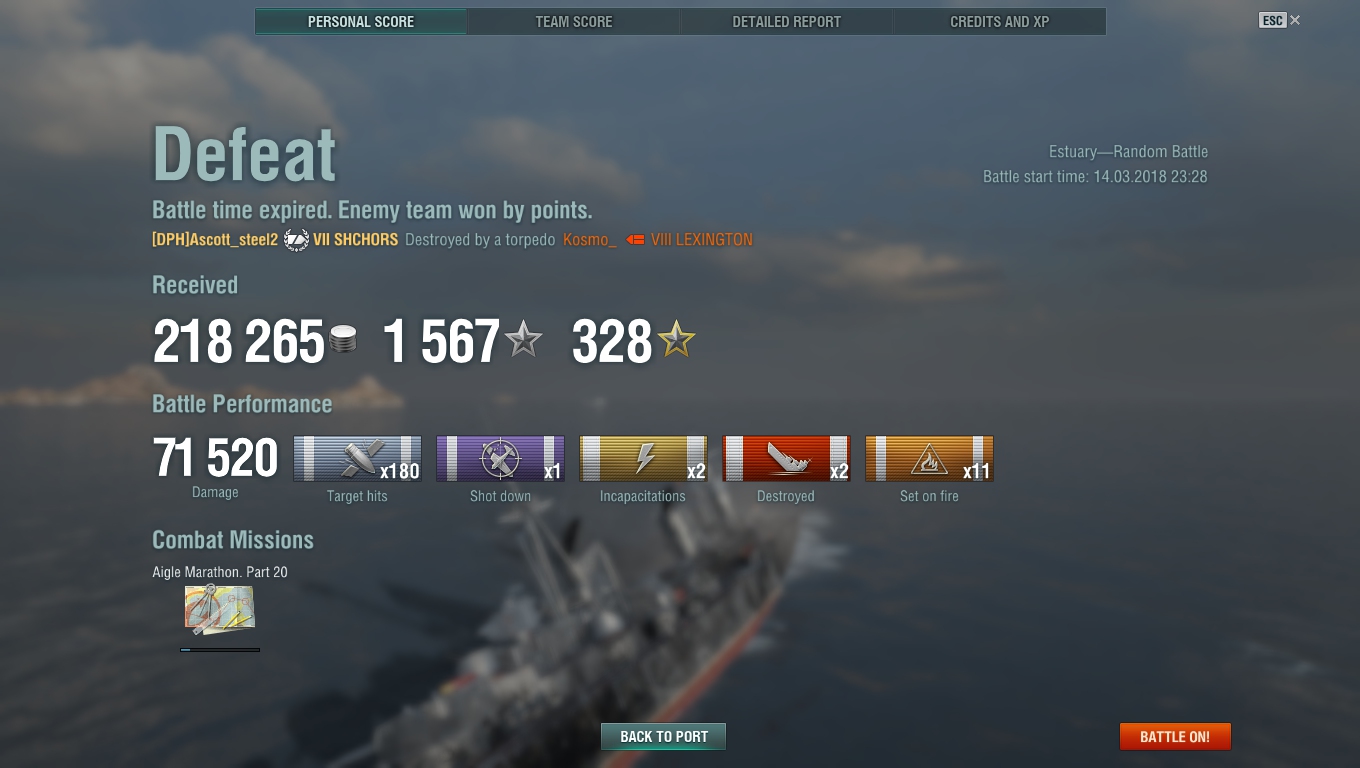Select the Personal Score tab

[x=361, y=21]
